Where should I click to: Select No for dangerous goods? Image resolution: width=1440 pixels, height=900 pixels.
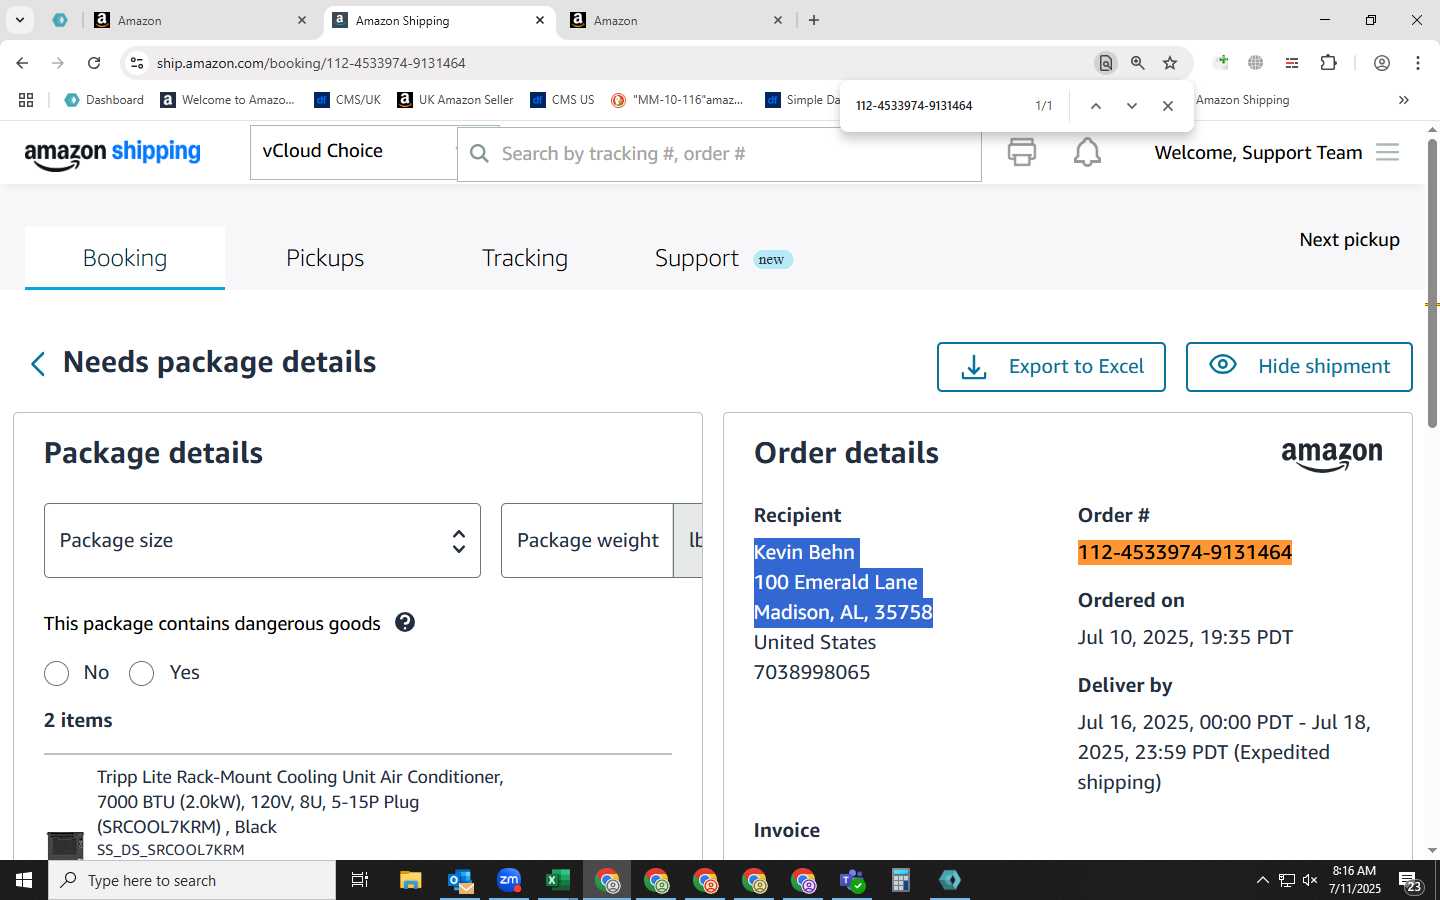pyautogui.click(x=56, y=673)
